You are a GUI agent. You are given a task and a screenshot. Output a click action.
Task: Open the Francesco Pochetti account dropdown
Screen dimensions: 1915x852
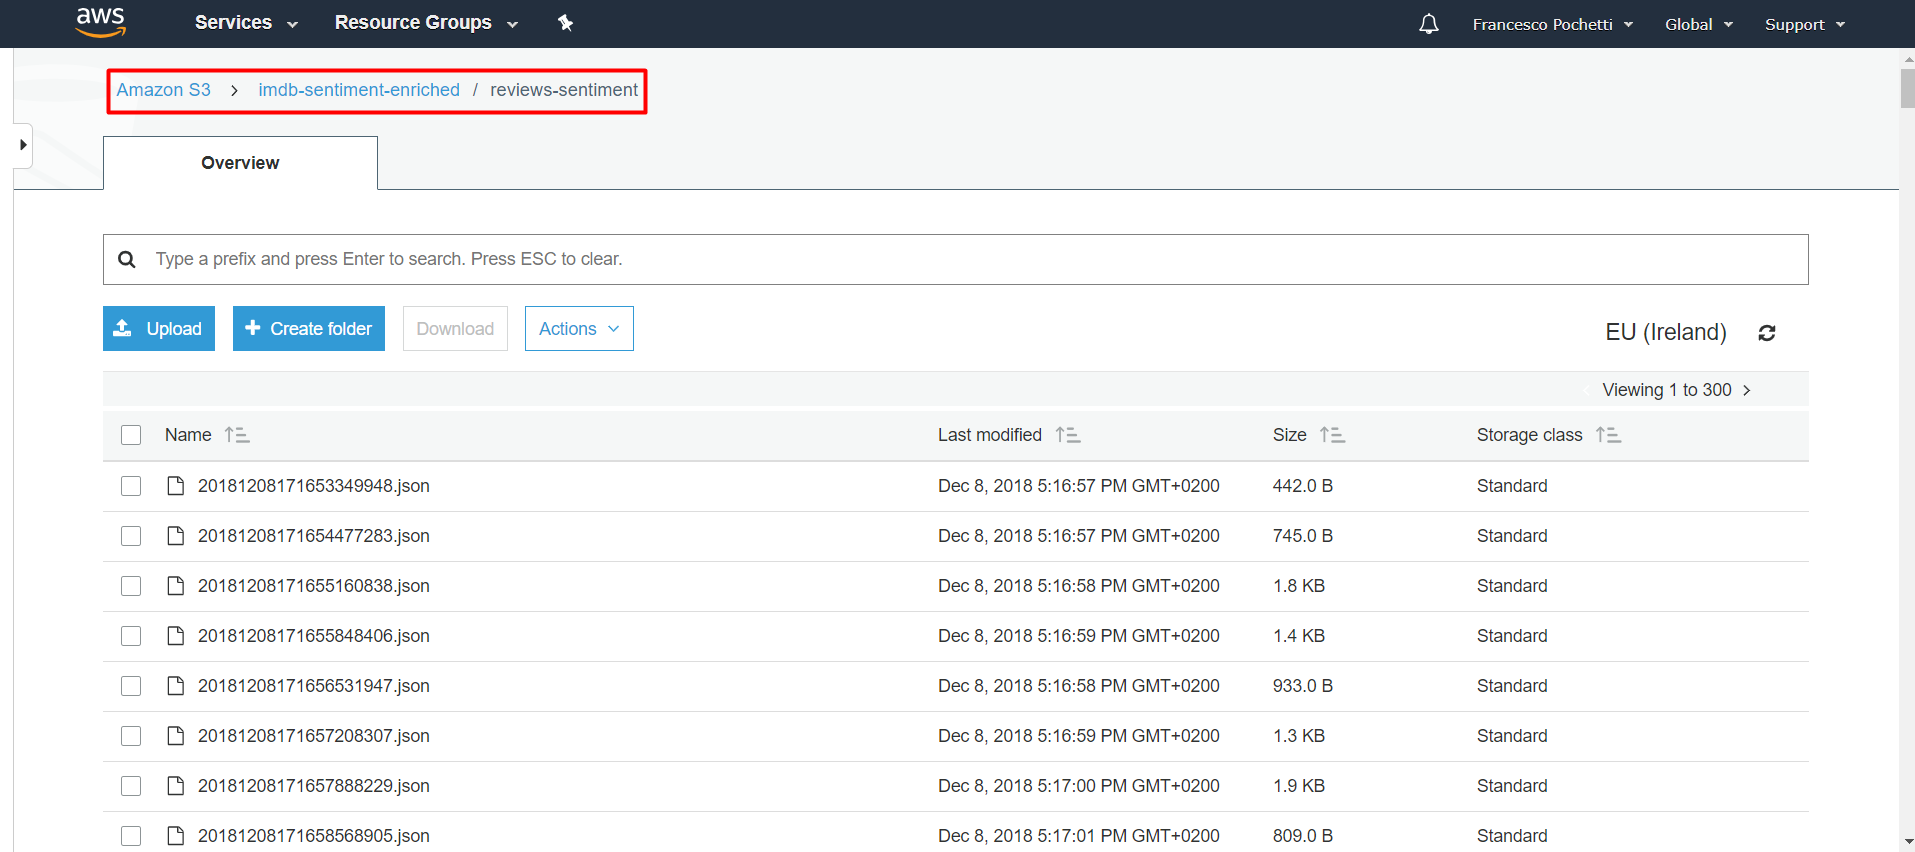click(1552, 24)
